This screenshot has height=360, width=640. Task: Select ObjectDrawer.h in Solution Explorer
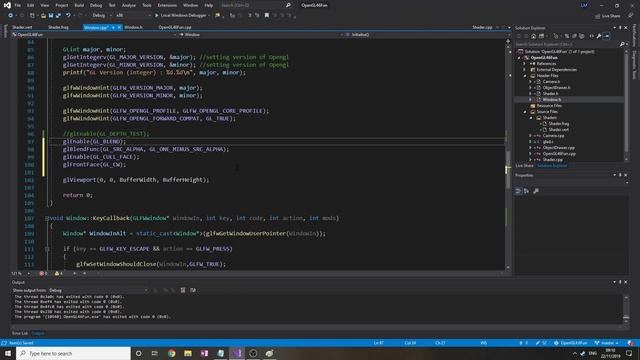pos(556,88)
